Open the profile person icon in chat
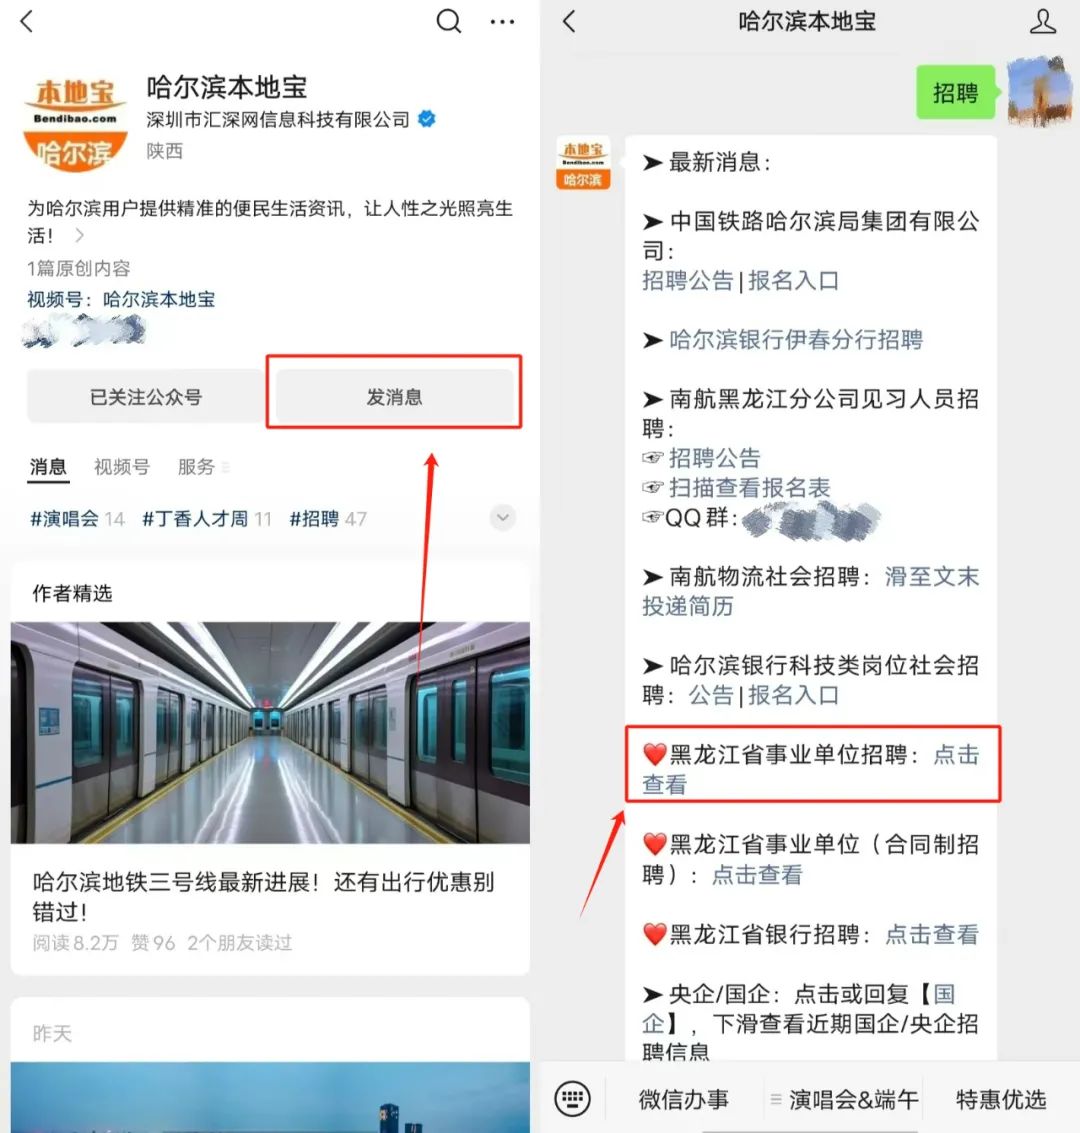1080x1133 pixels. [x=1042, y=22]
